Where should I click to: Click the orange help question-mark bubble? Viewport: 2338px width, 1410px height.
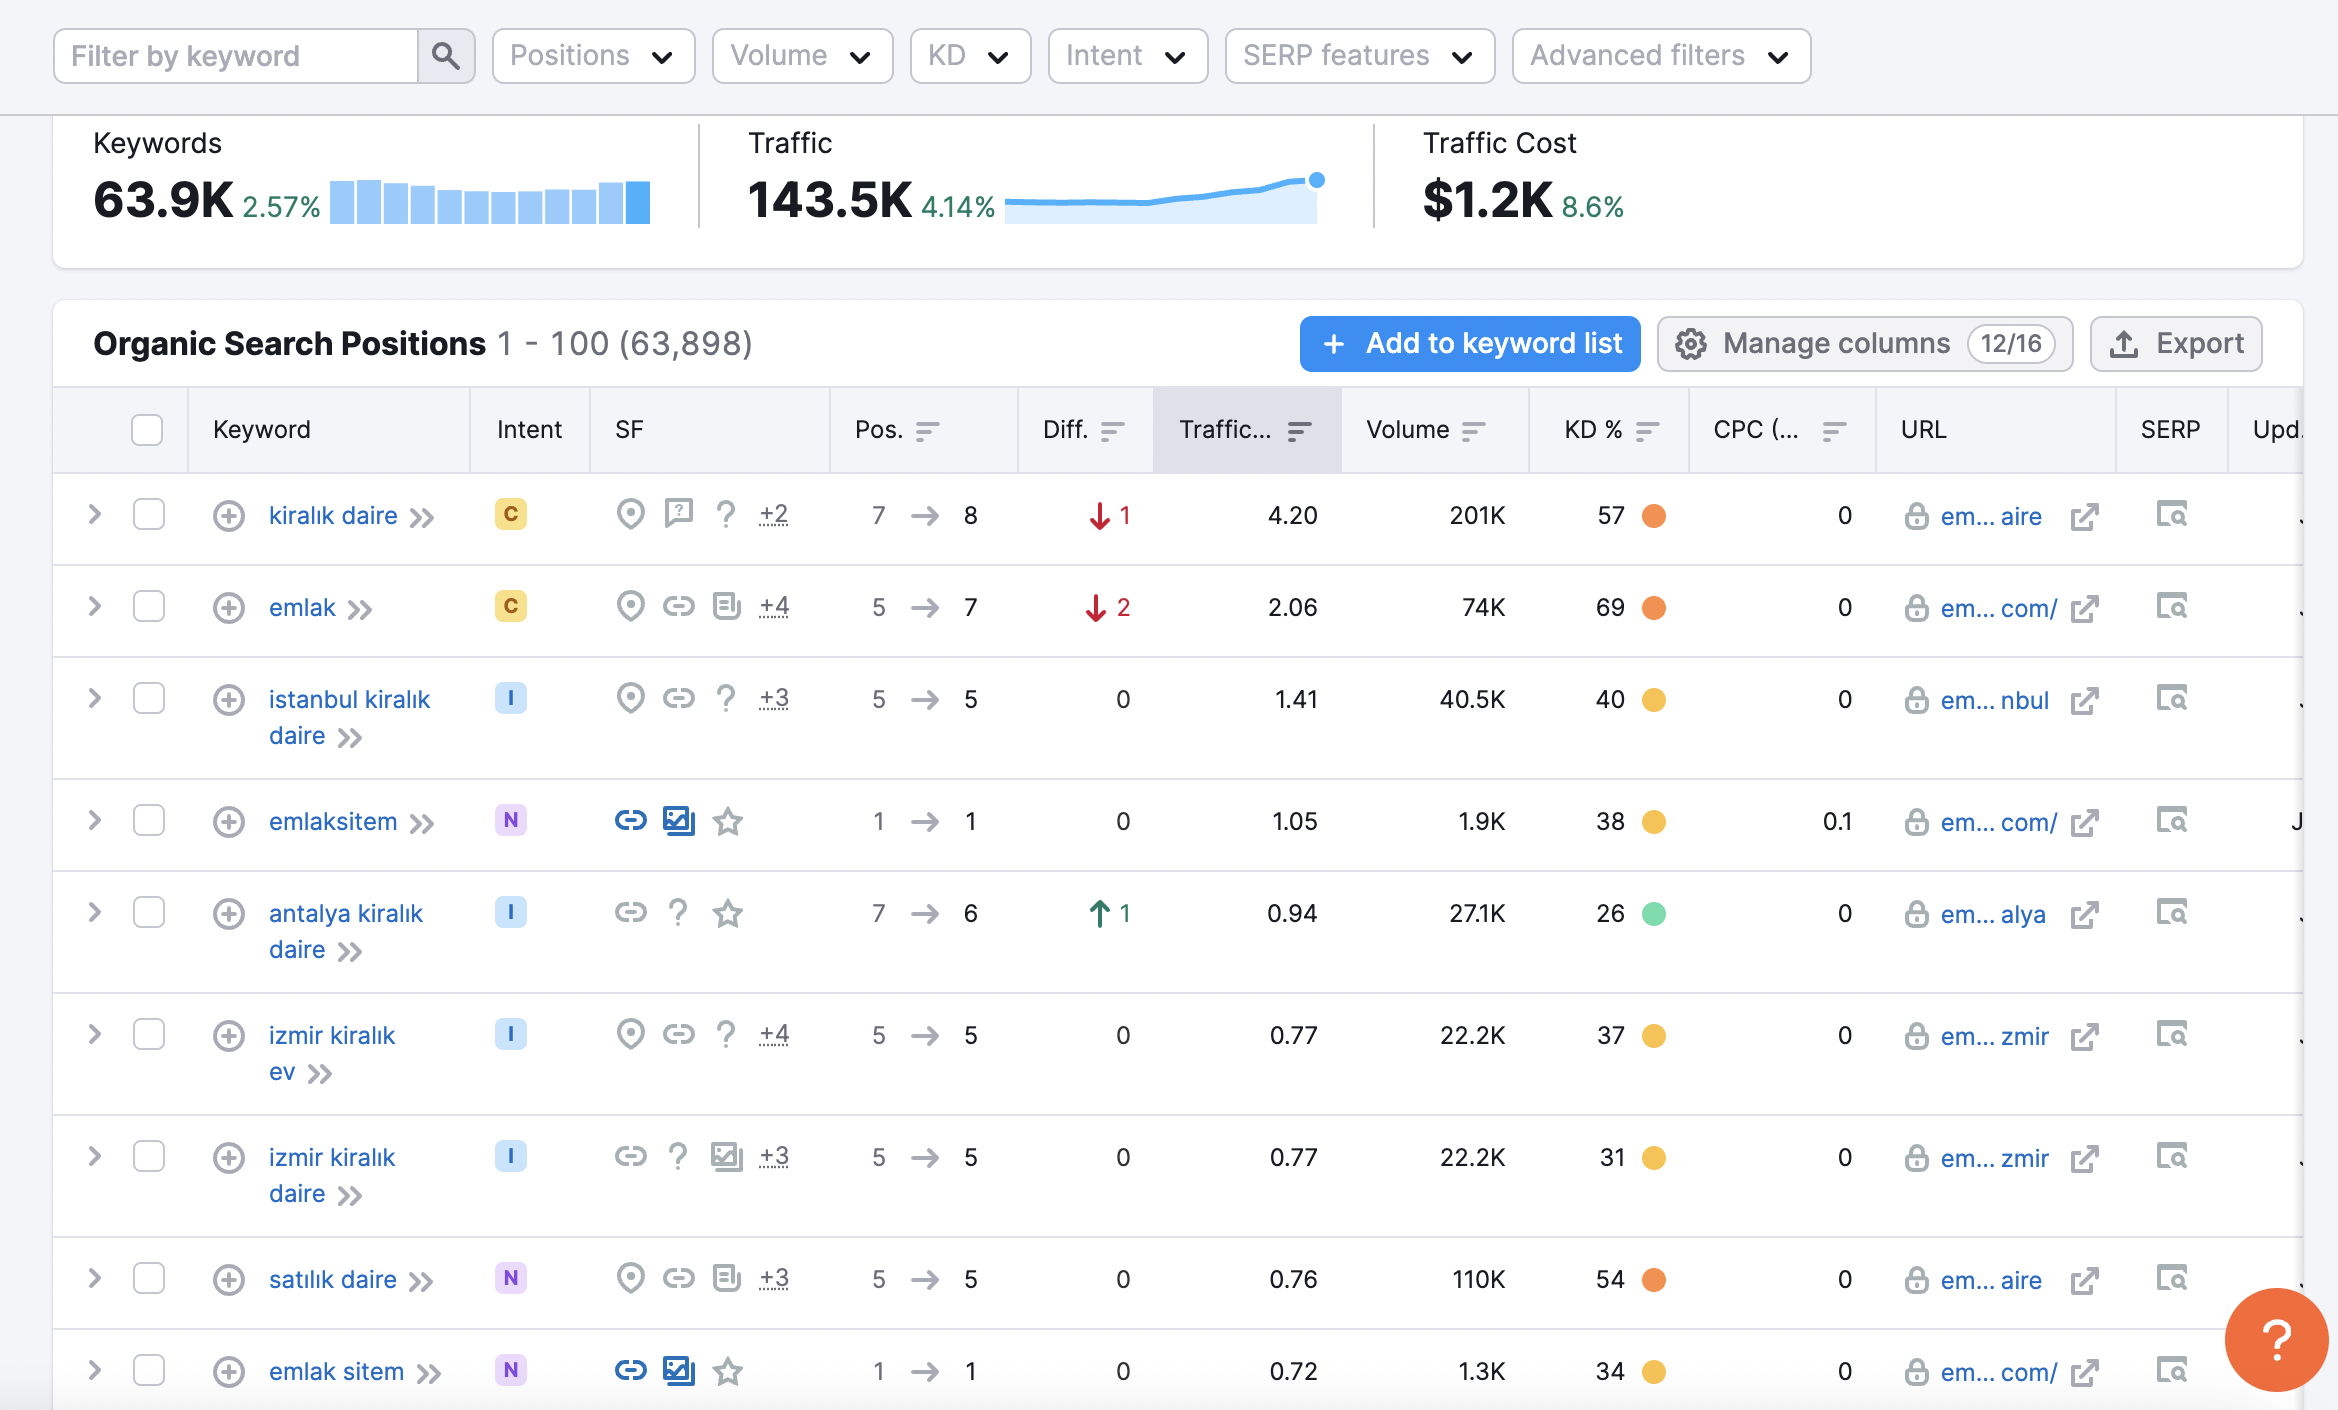pos(2276,1340)
